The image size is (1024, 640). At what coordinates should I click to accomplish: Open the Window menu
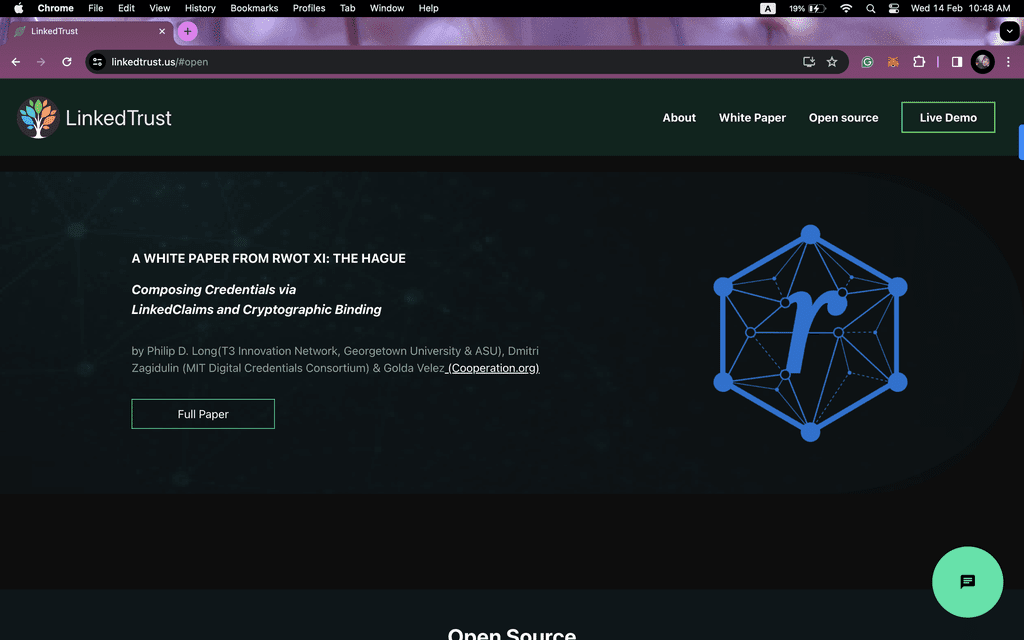point(387,8)
